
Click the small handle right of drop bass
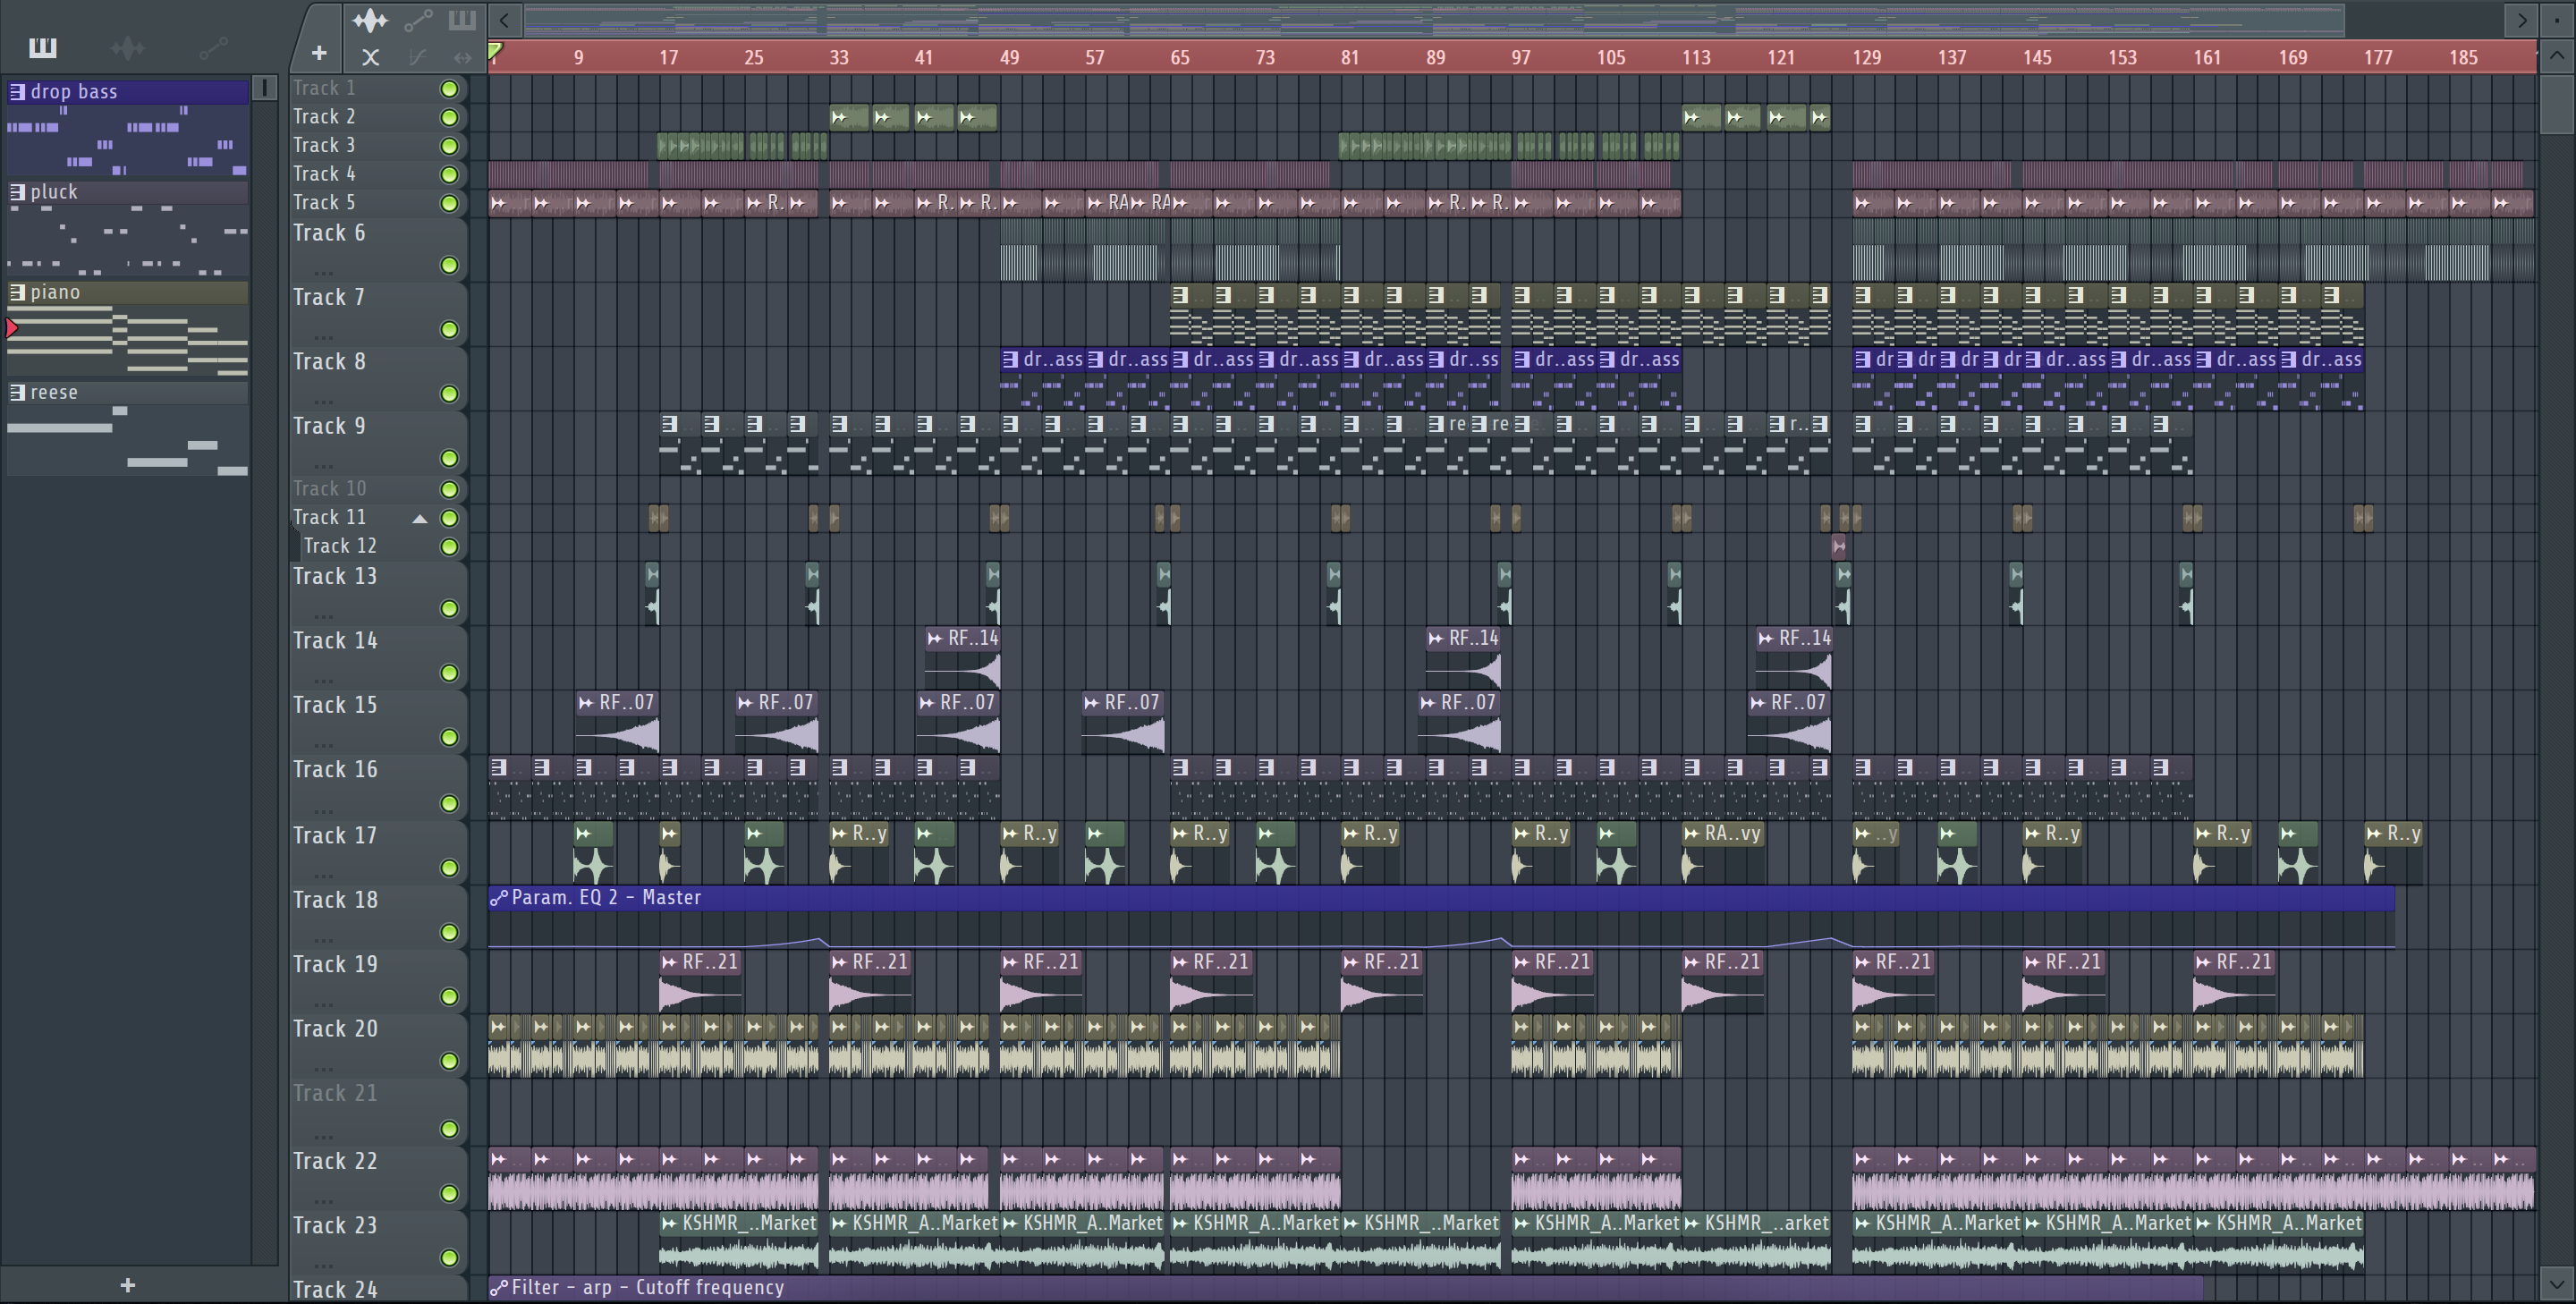[x=264, y=88]
